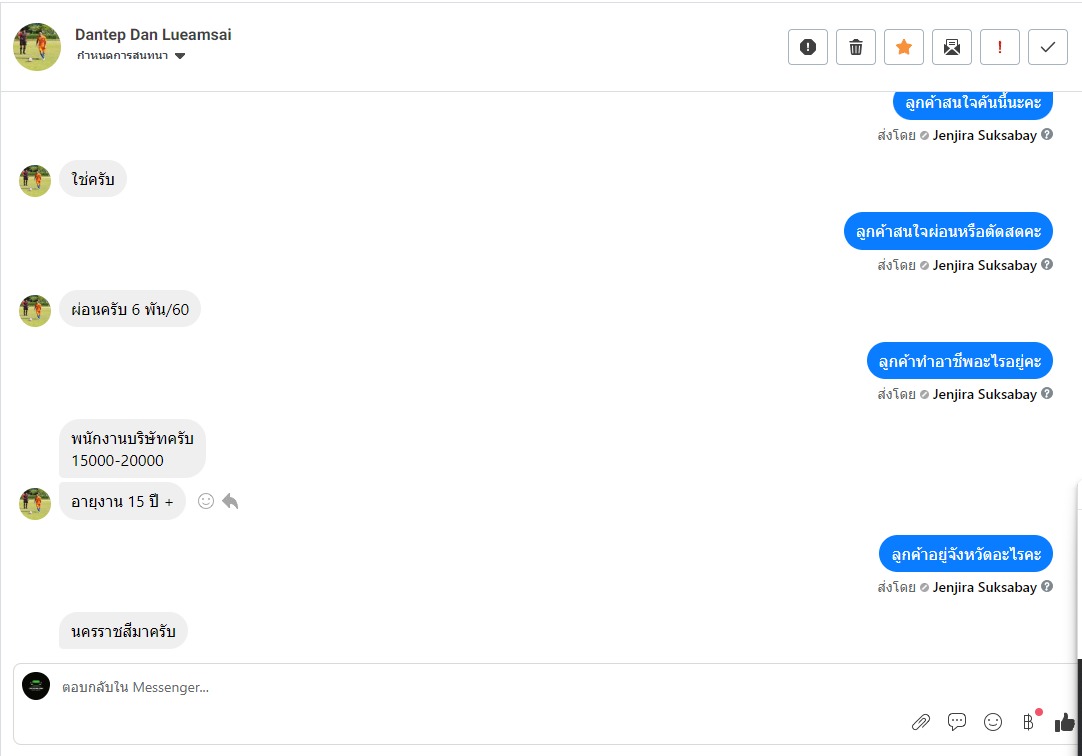The image size is (1082, 756).
Task: Reply to the อายุงาน 15 ปี message arrow
Action: (x=230, y=501)
